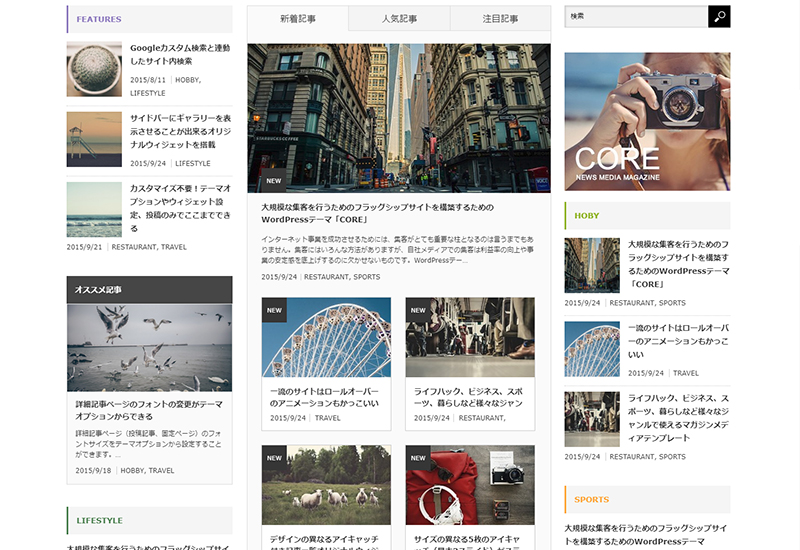The image size is (800, 550).
Task: Click RESTAURANT category under the main featured article
Action: [327, 277]
